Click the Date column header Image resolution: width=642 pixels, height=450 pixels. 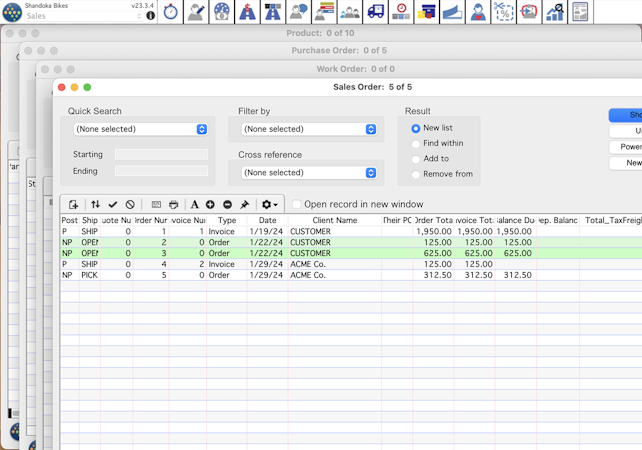(x=267, y=220)
